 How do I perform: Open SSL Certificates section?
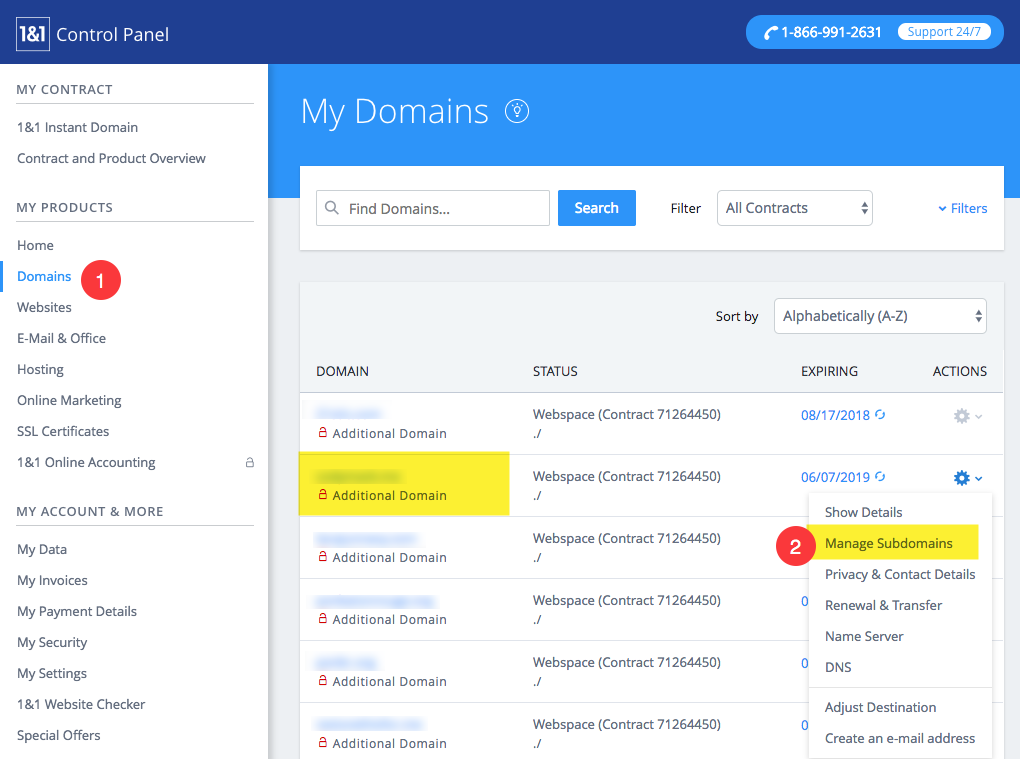(63, 431)
